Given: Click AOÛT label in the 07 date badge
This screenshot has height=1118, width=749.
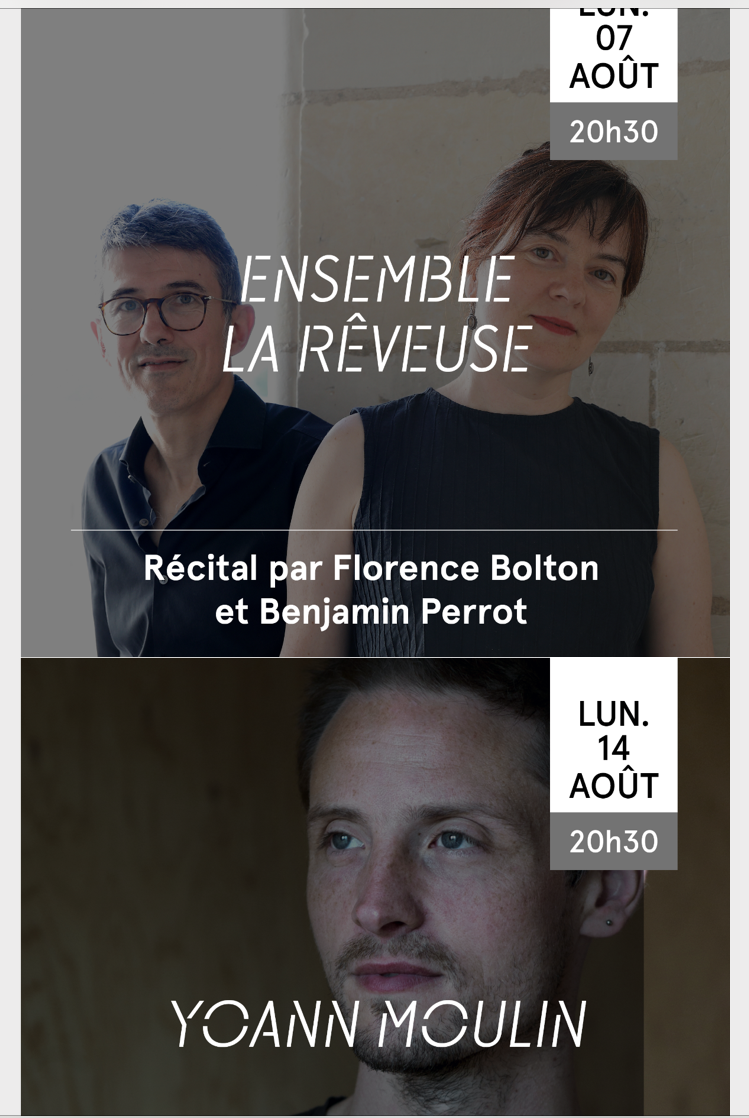Looking at the screenshot, I should [x=613, y=76].
